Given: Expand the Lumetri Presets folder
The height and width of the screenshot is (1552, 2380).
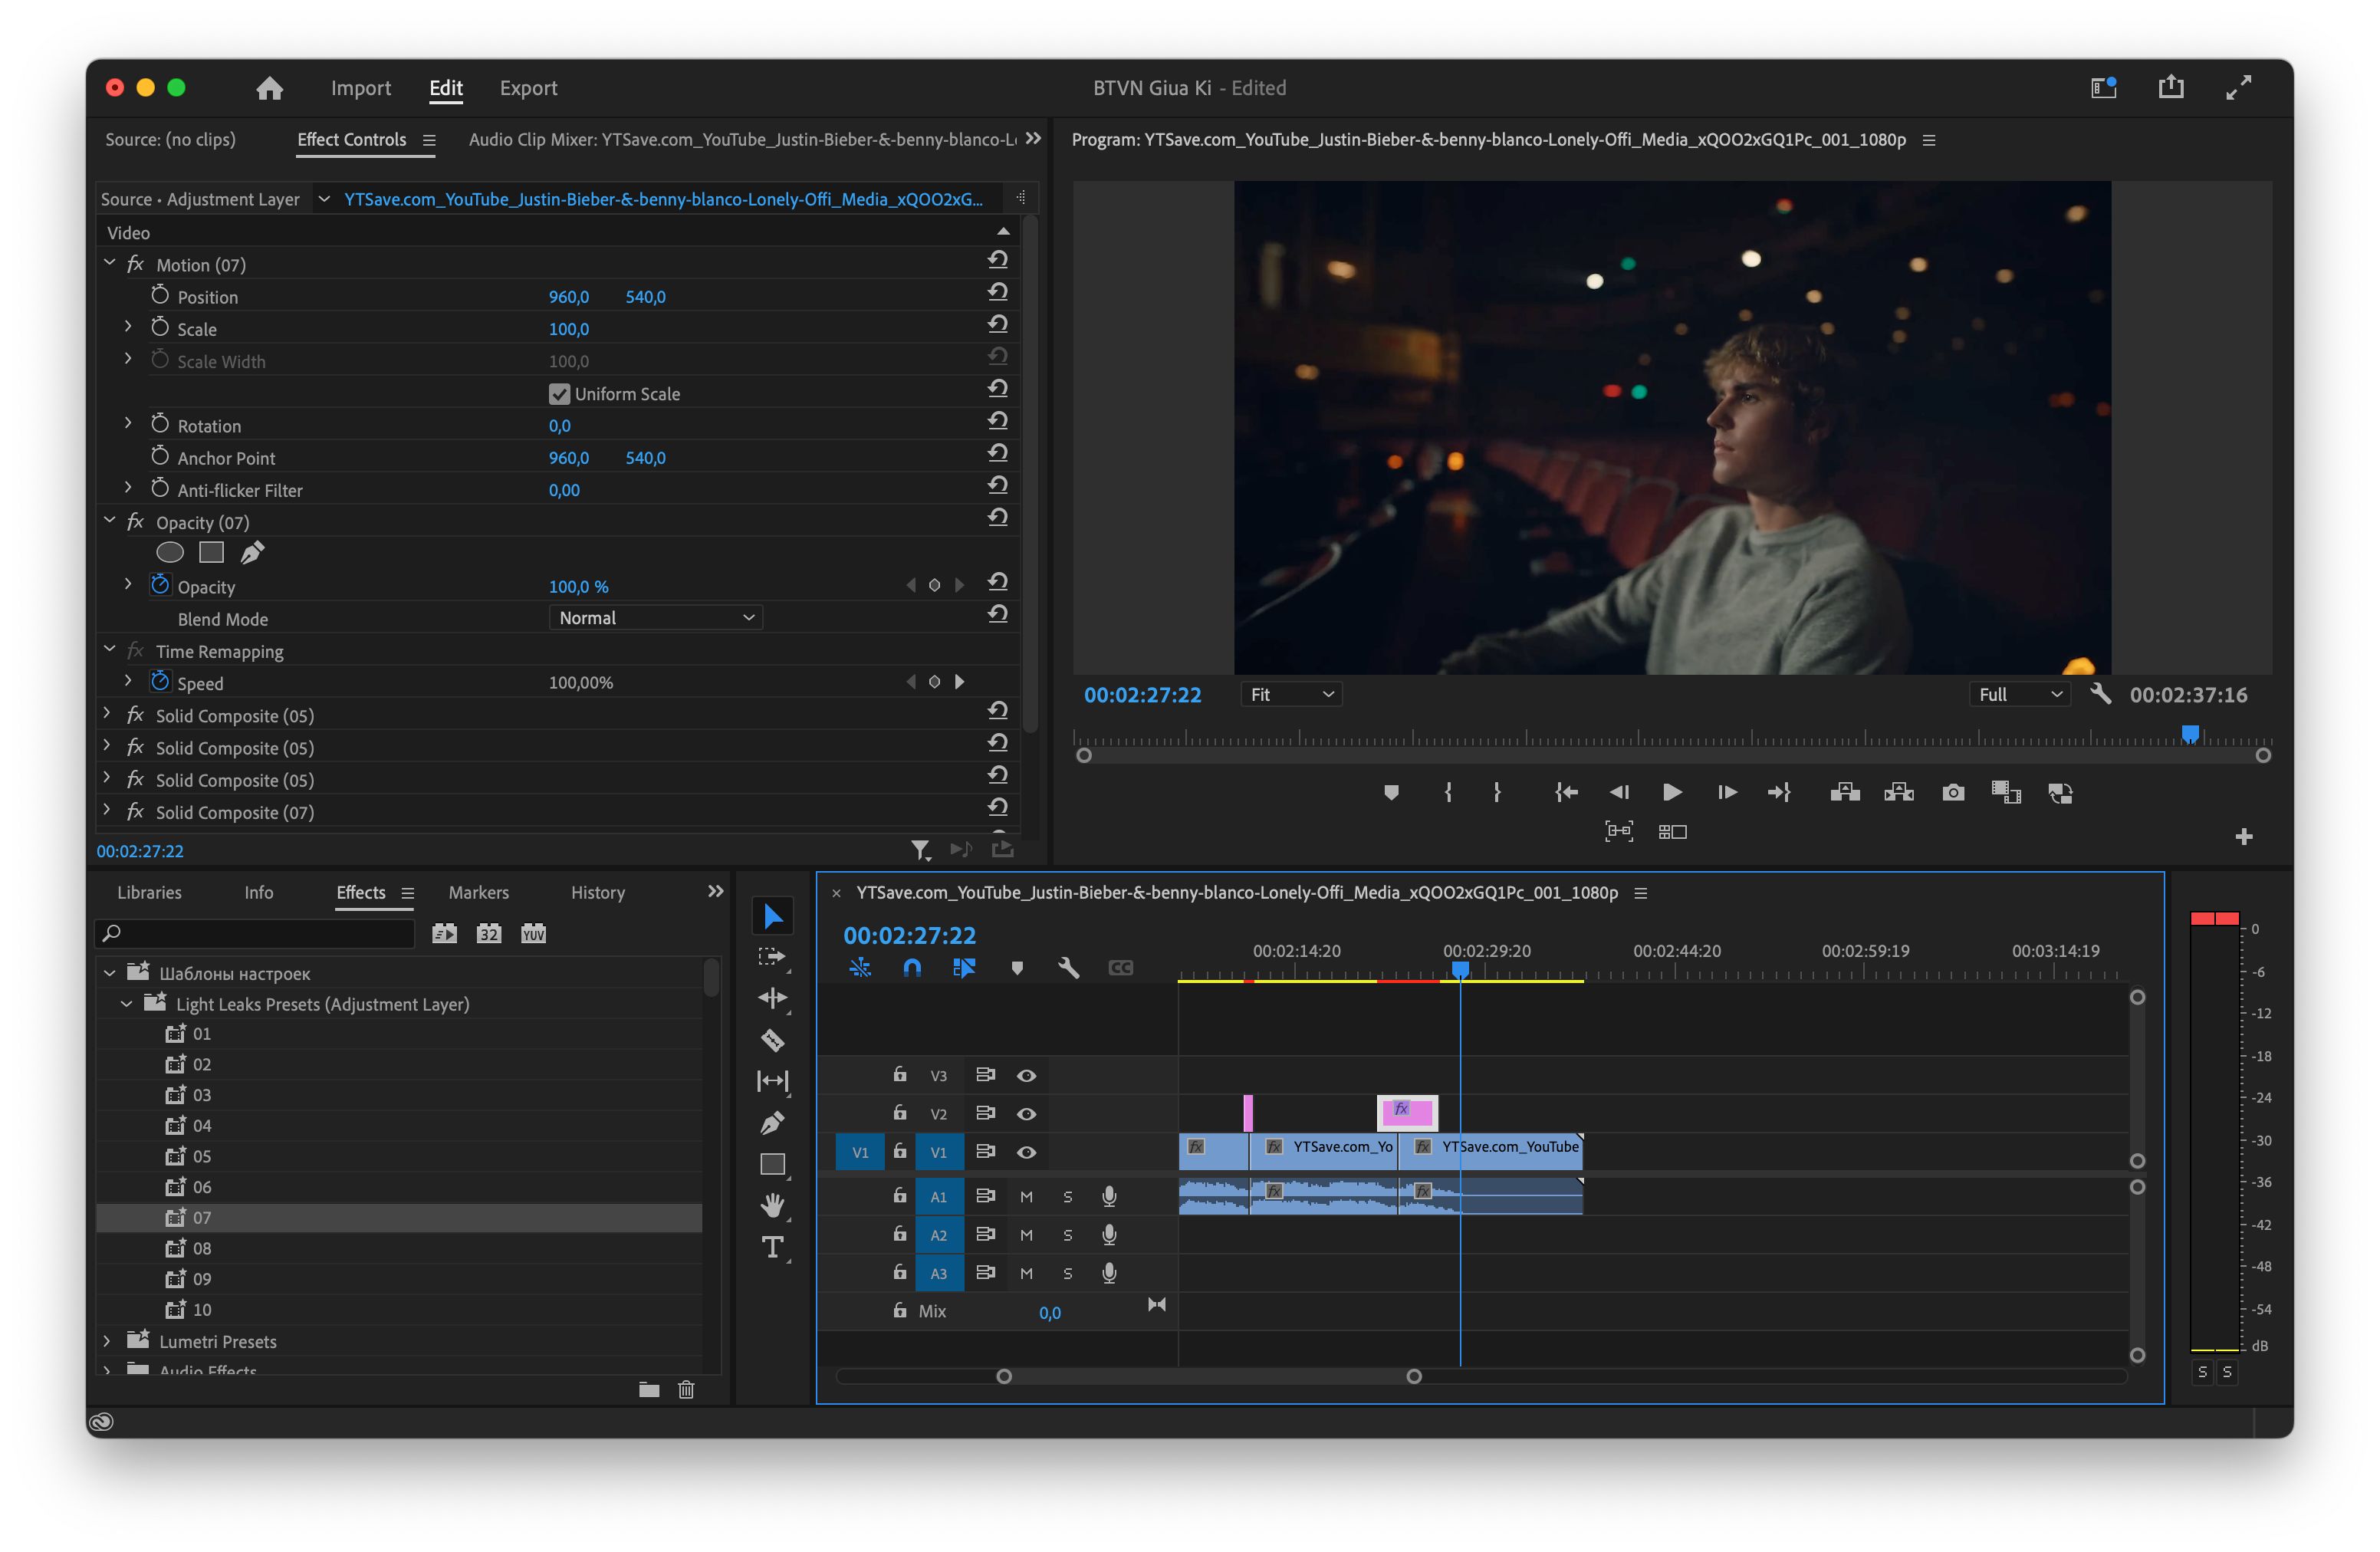Looking at the screenshot, I should click(108, 1341).
